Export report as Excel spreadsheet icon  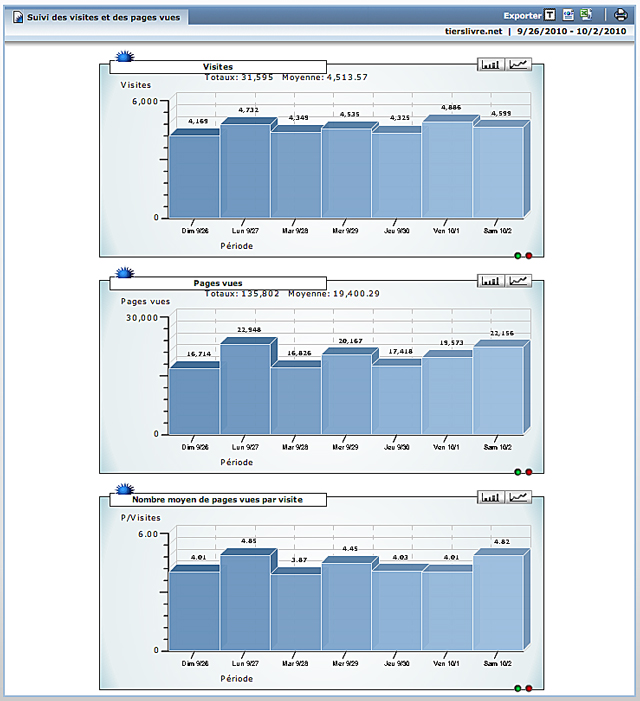coord(585,15)
